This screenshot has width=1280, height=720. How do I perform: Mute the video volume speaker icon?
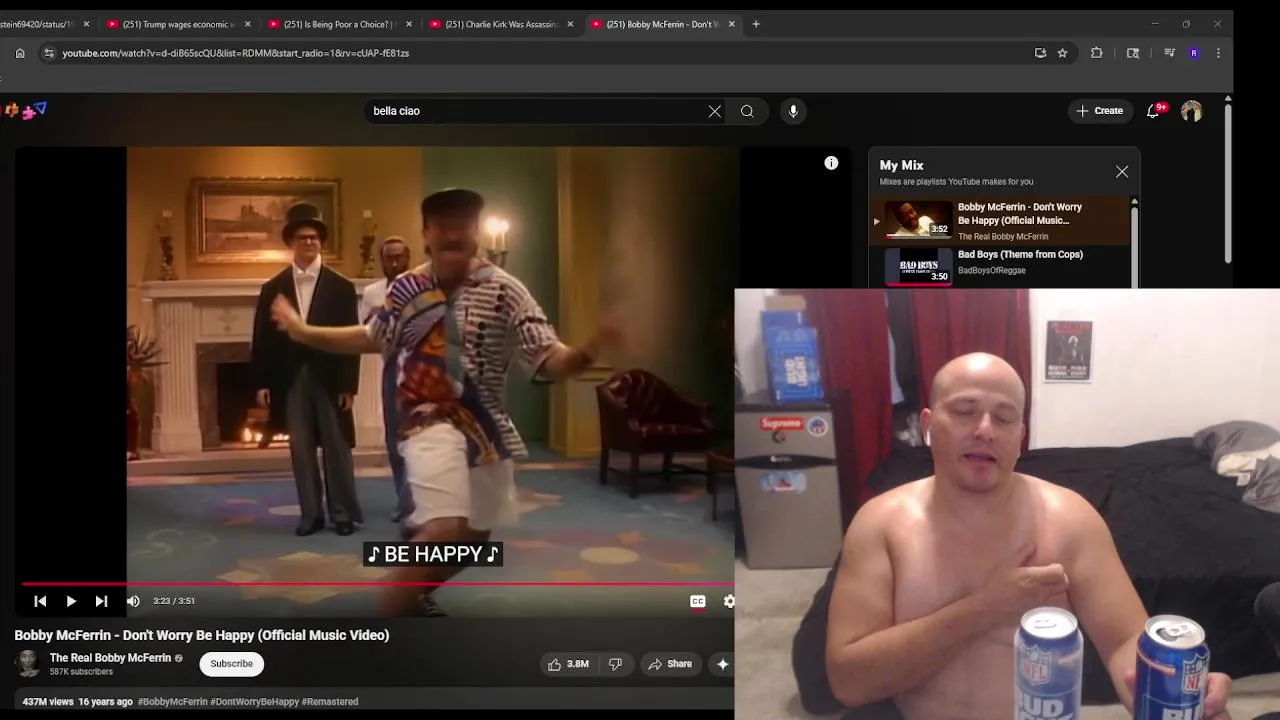[x=133, y=601]
